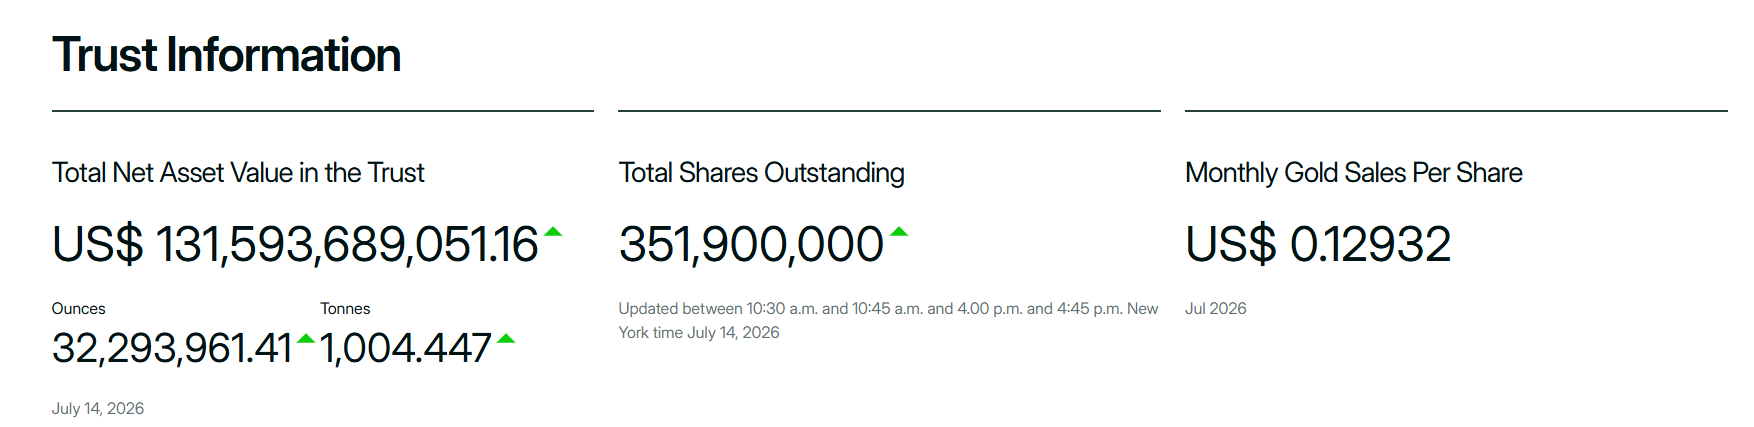Click the Monthly Gold Sales Per Share label

coord(1354,173)
